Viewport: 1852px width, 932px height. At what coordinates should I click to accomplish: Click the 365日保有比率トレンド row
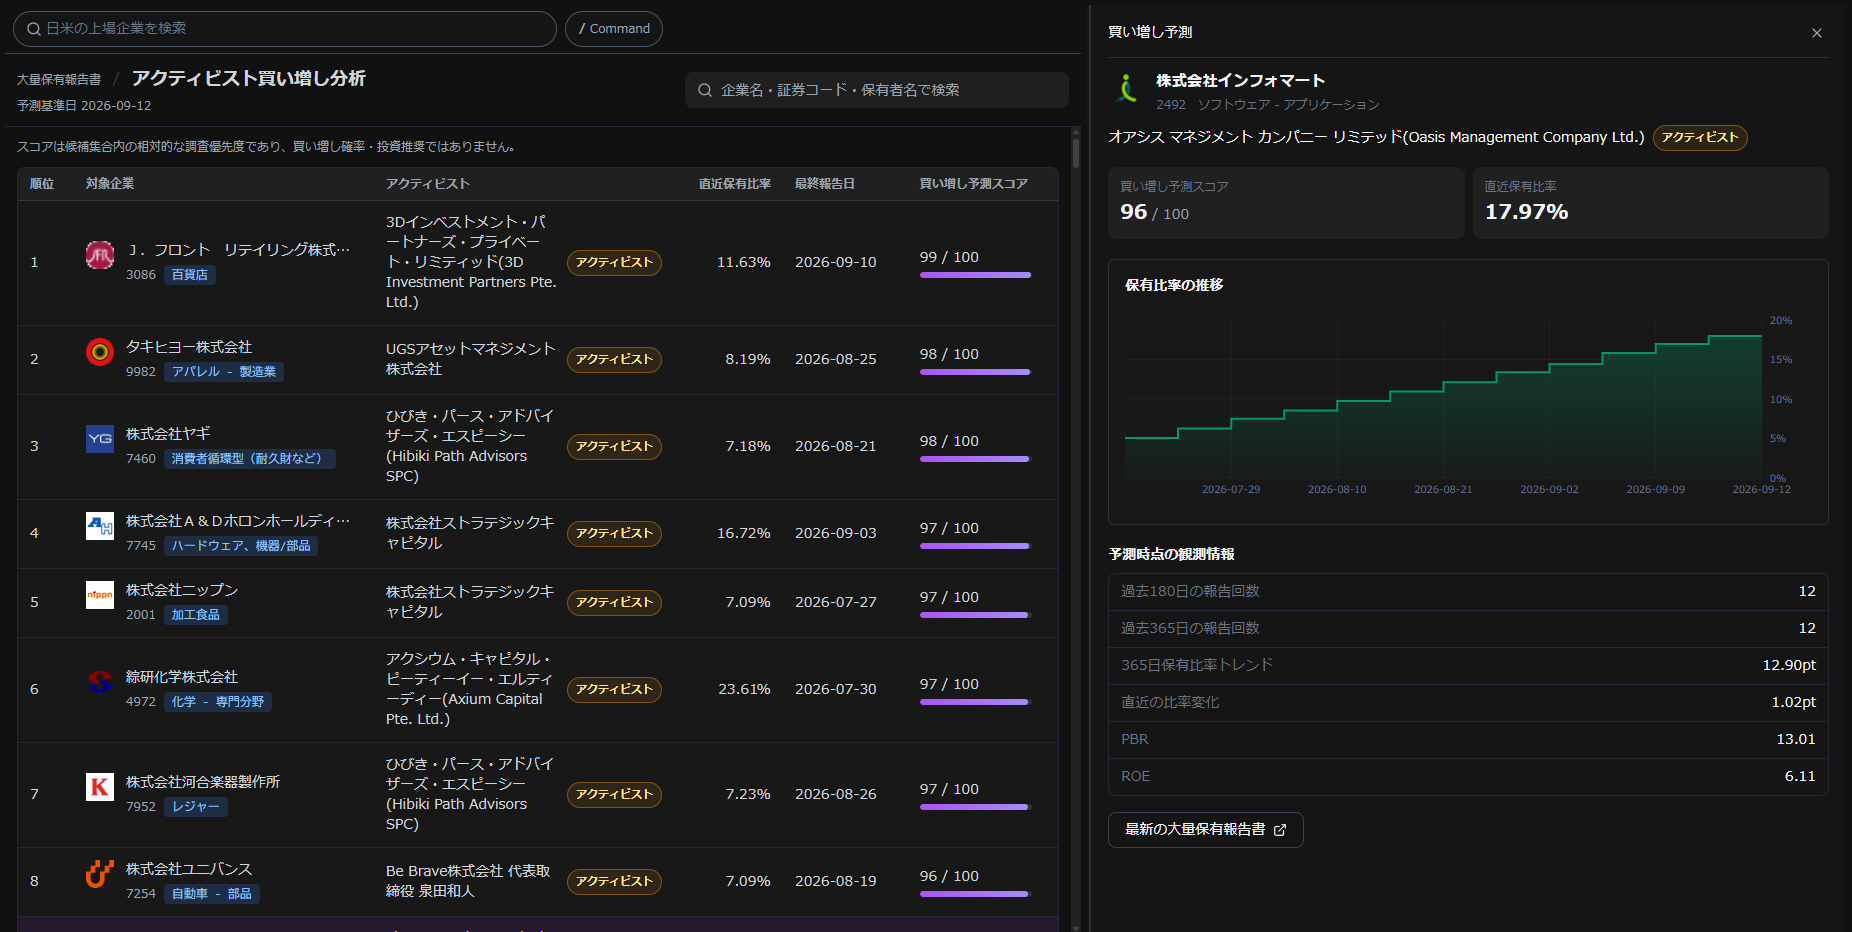coord(1468,666)
